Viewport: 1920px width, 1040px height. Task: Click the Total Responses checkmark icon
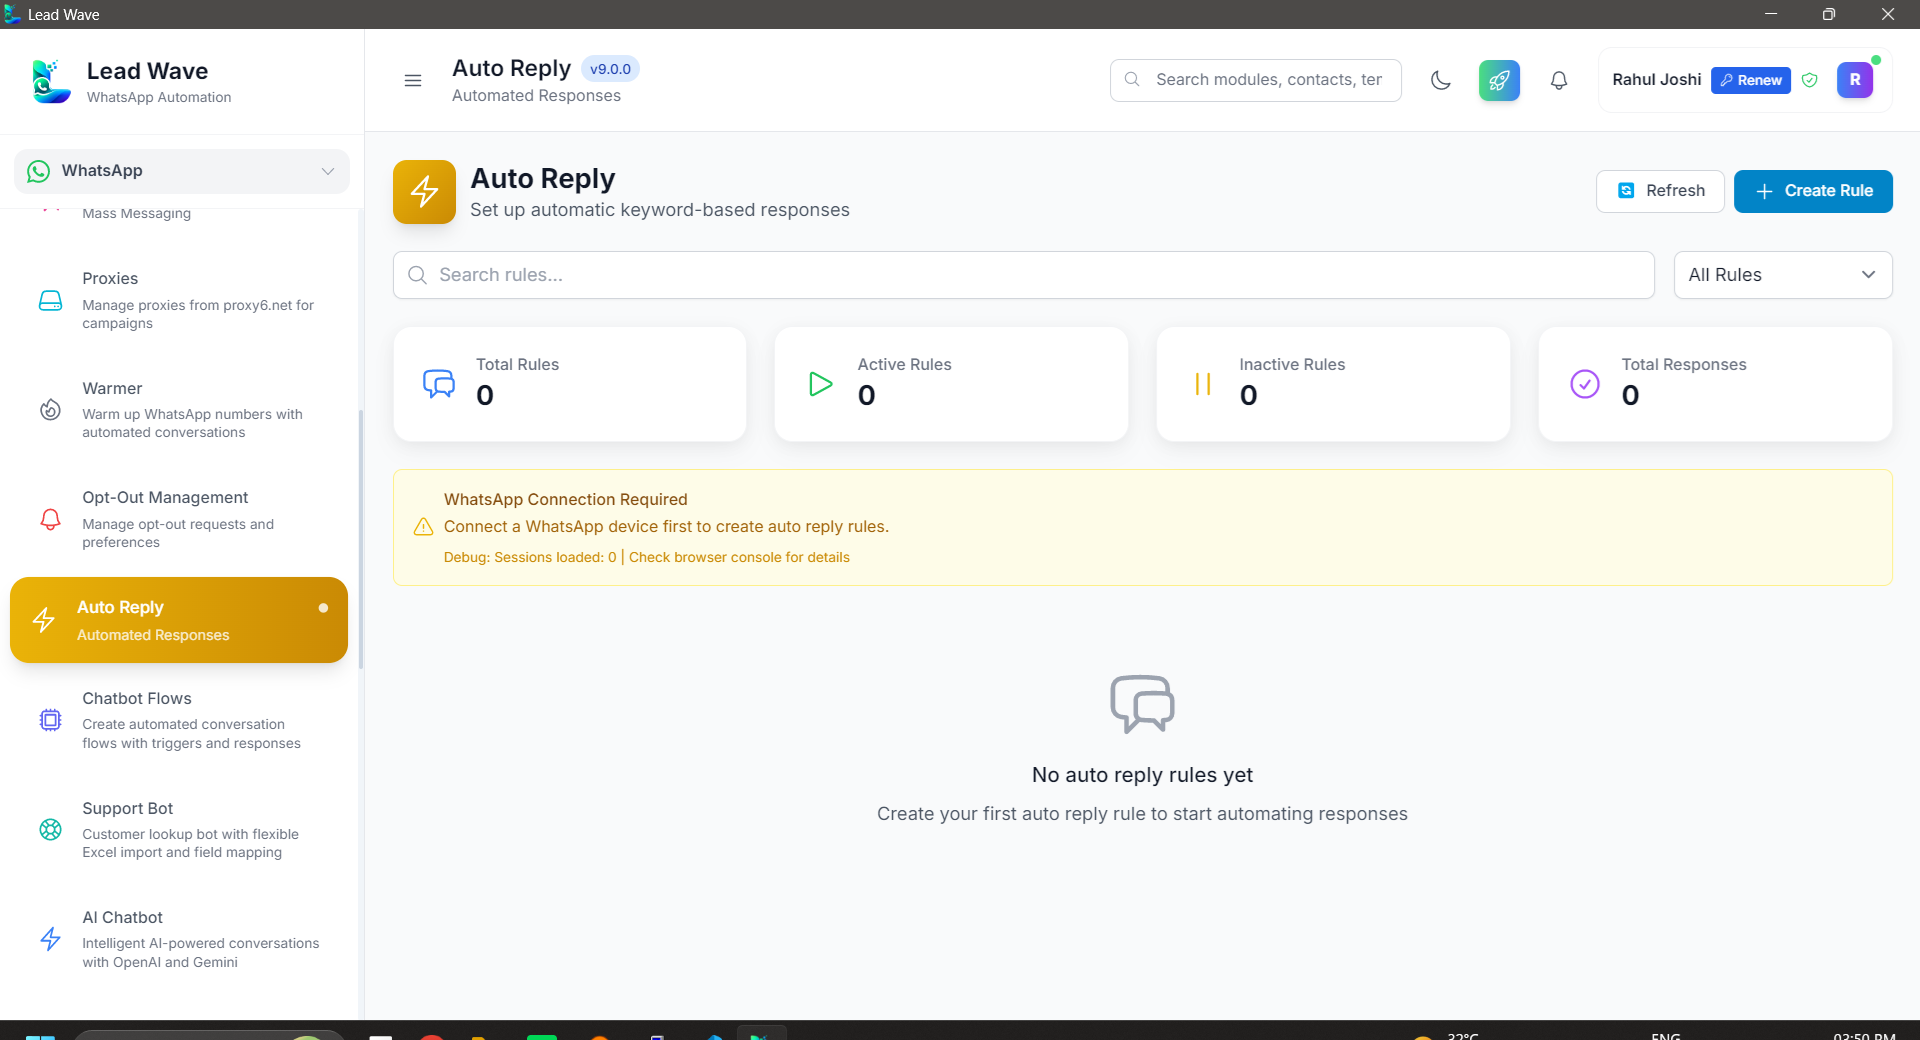point(1585,384)
